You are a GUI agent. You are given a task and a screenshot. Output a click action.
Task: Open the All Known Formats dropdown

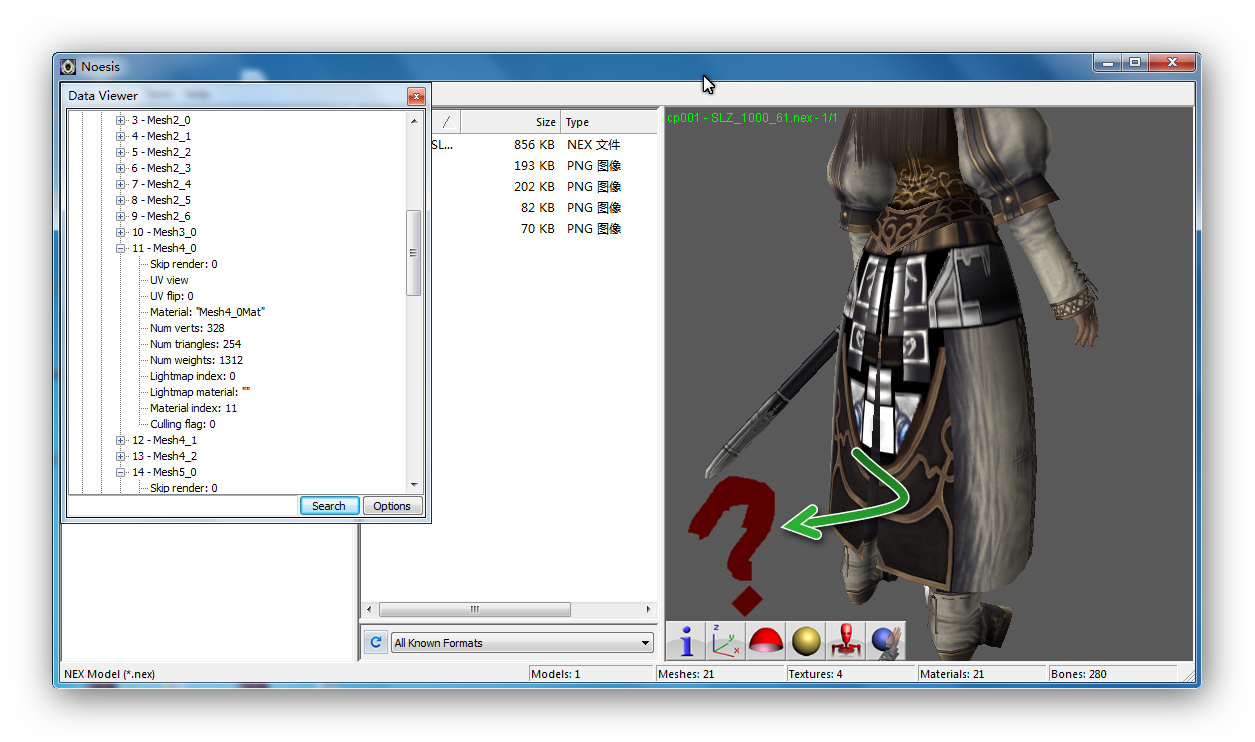click(522, 642)
